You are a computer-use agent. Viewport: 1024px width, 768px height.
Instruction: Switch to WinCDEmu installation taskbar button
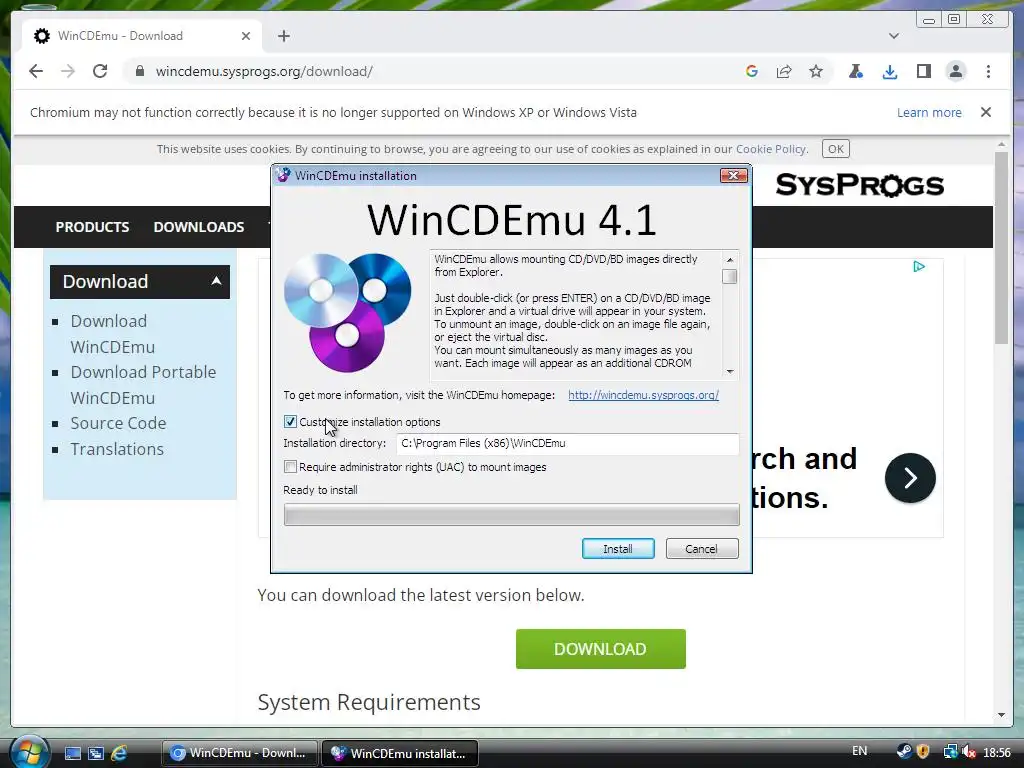point(400,753)
